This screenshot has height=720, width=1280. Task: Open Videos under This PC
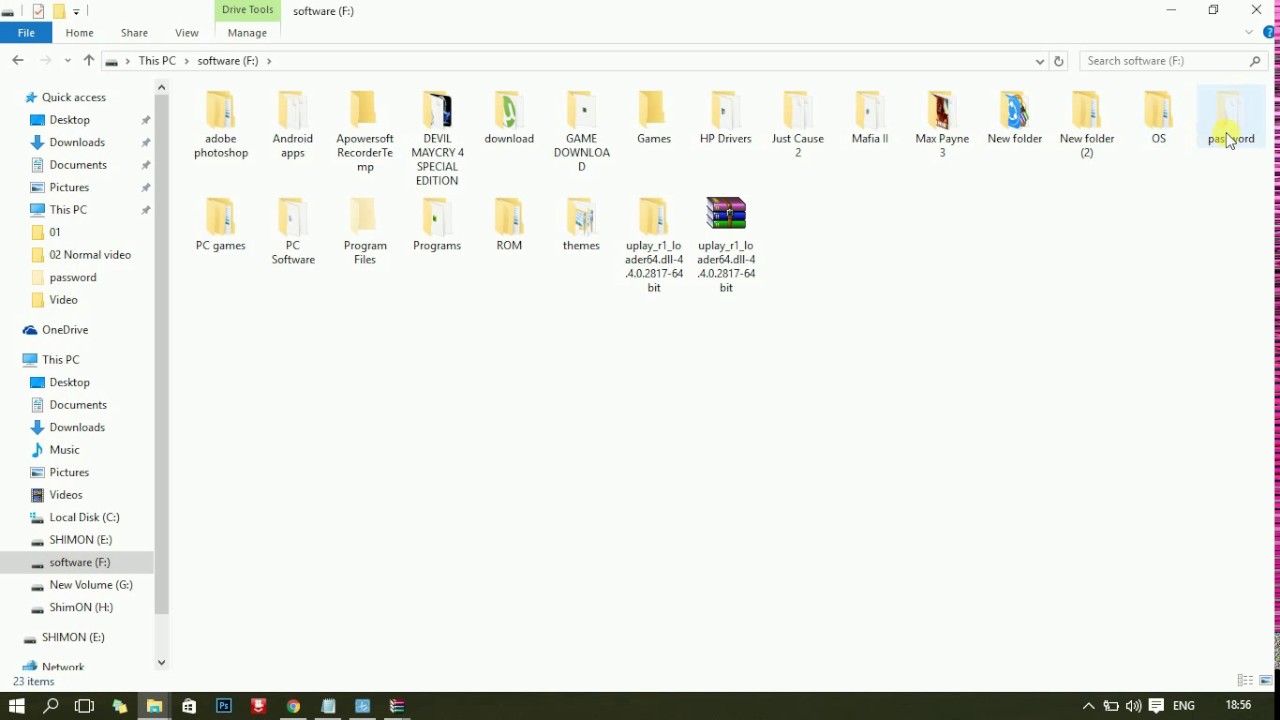coord(66,495)
